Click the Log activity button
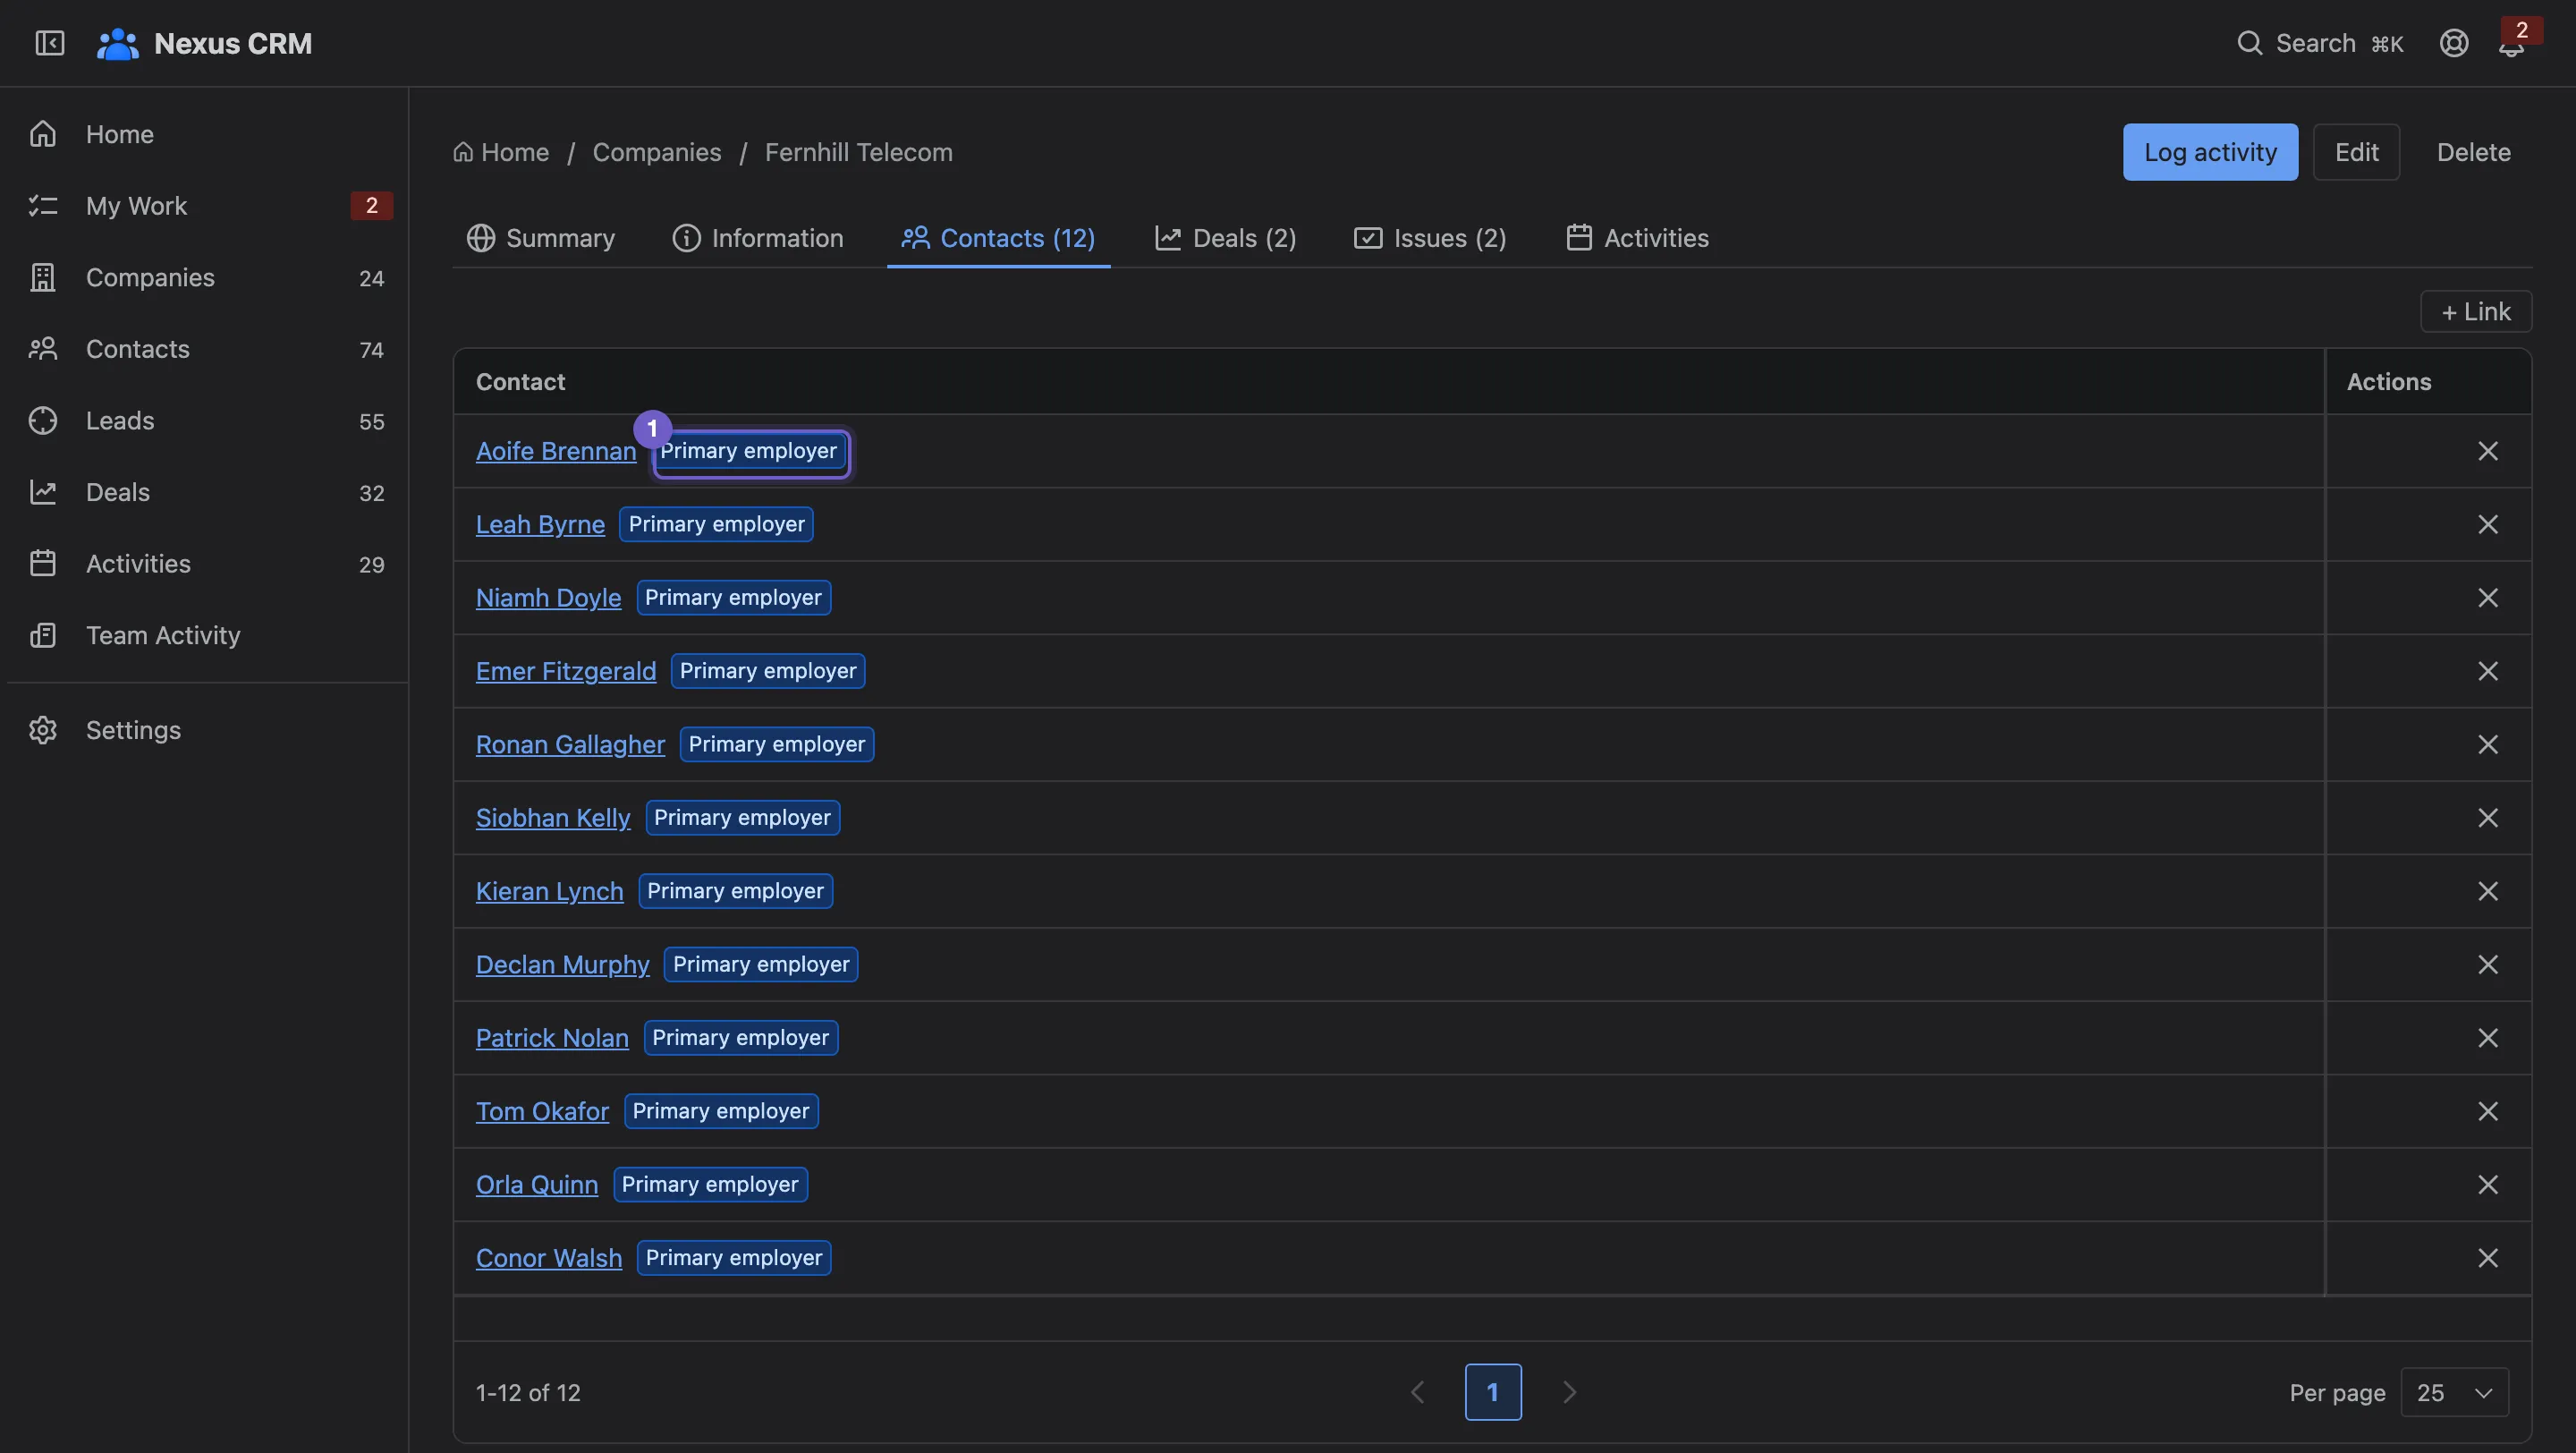2576x1453 pixels. point(2210,152)
